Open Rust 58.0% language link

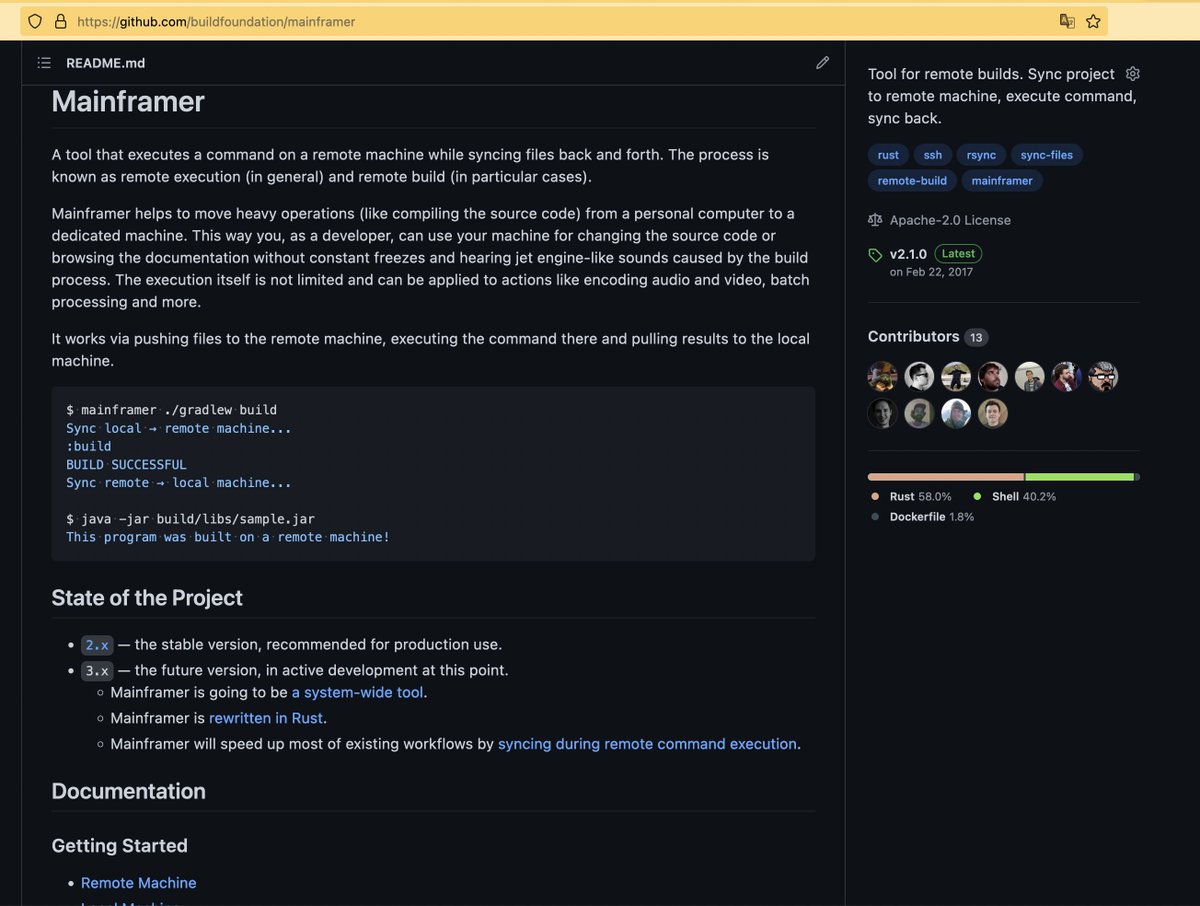click(920, 497)
